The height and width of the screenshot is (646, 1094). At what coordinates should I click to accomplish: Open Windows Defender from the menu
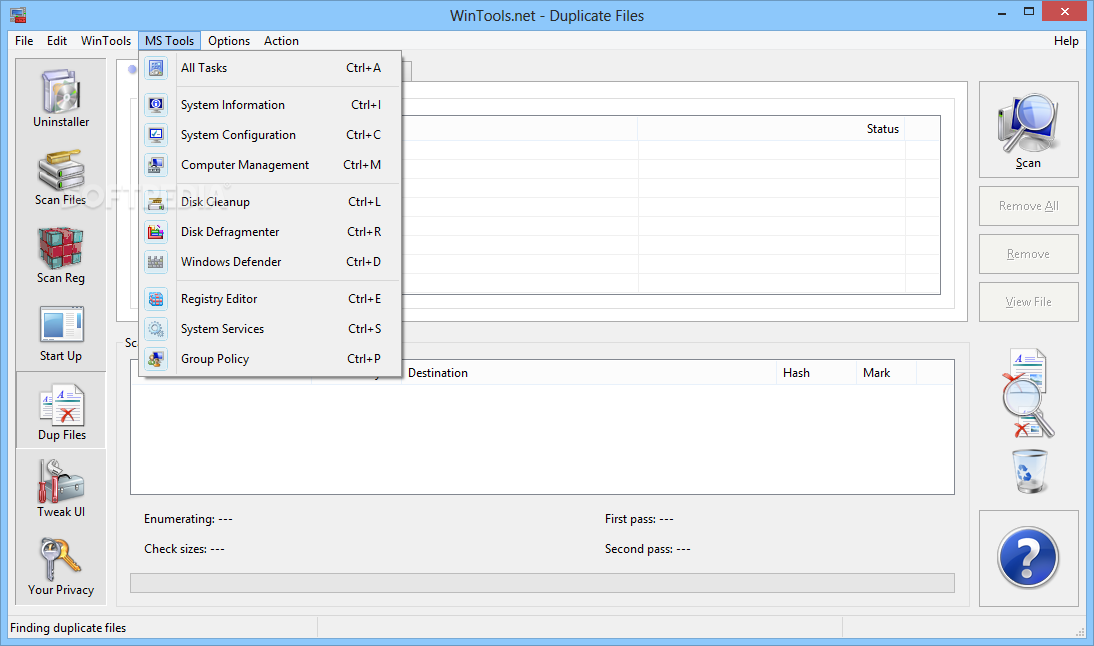[x=271, y=262]
